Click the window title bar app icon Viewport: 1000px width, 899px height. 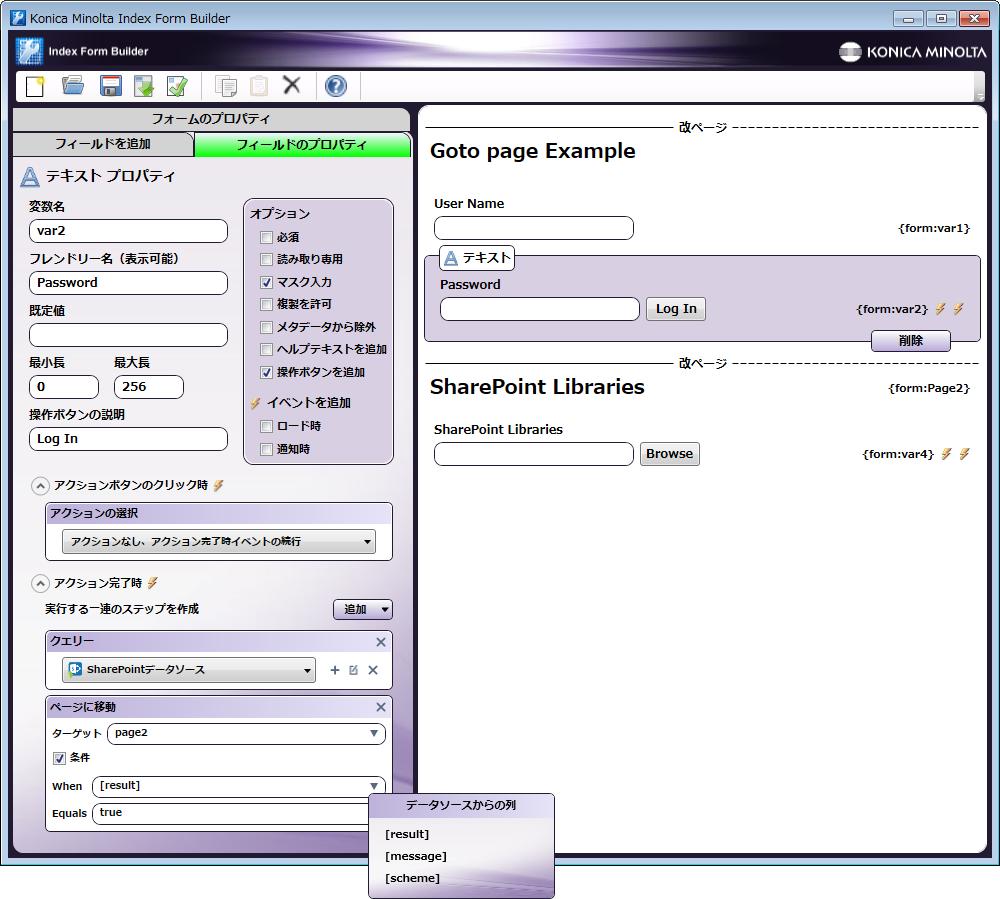[18, 18]
